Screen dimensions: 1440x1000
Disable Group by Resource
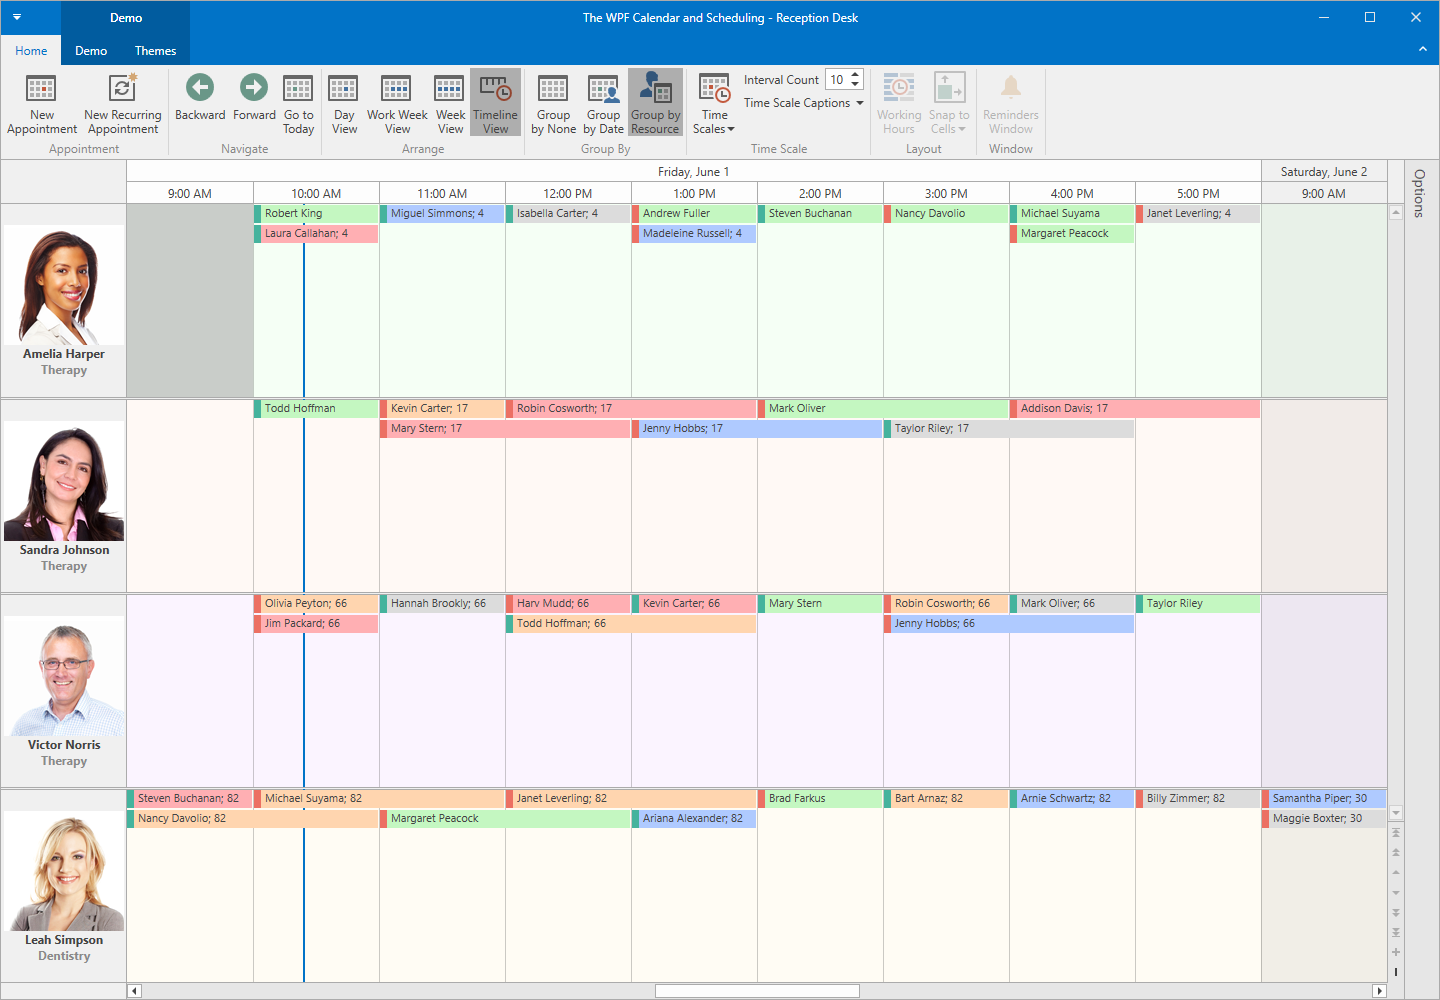click(655, 104)
